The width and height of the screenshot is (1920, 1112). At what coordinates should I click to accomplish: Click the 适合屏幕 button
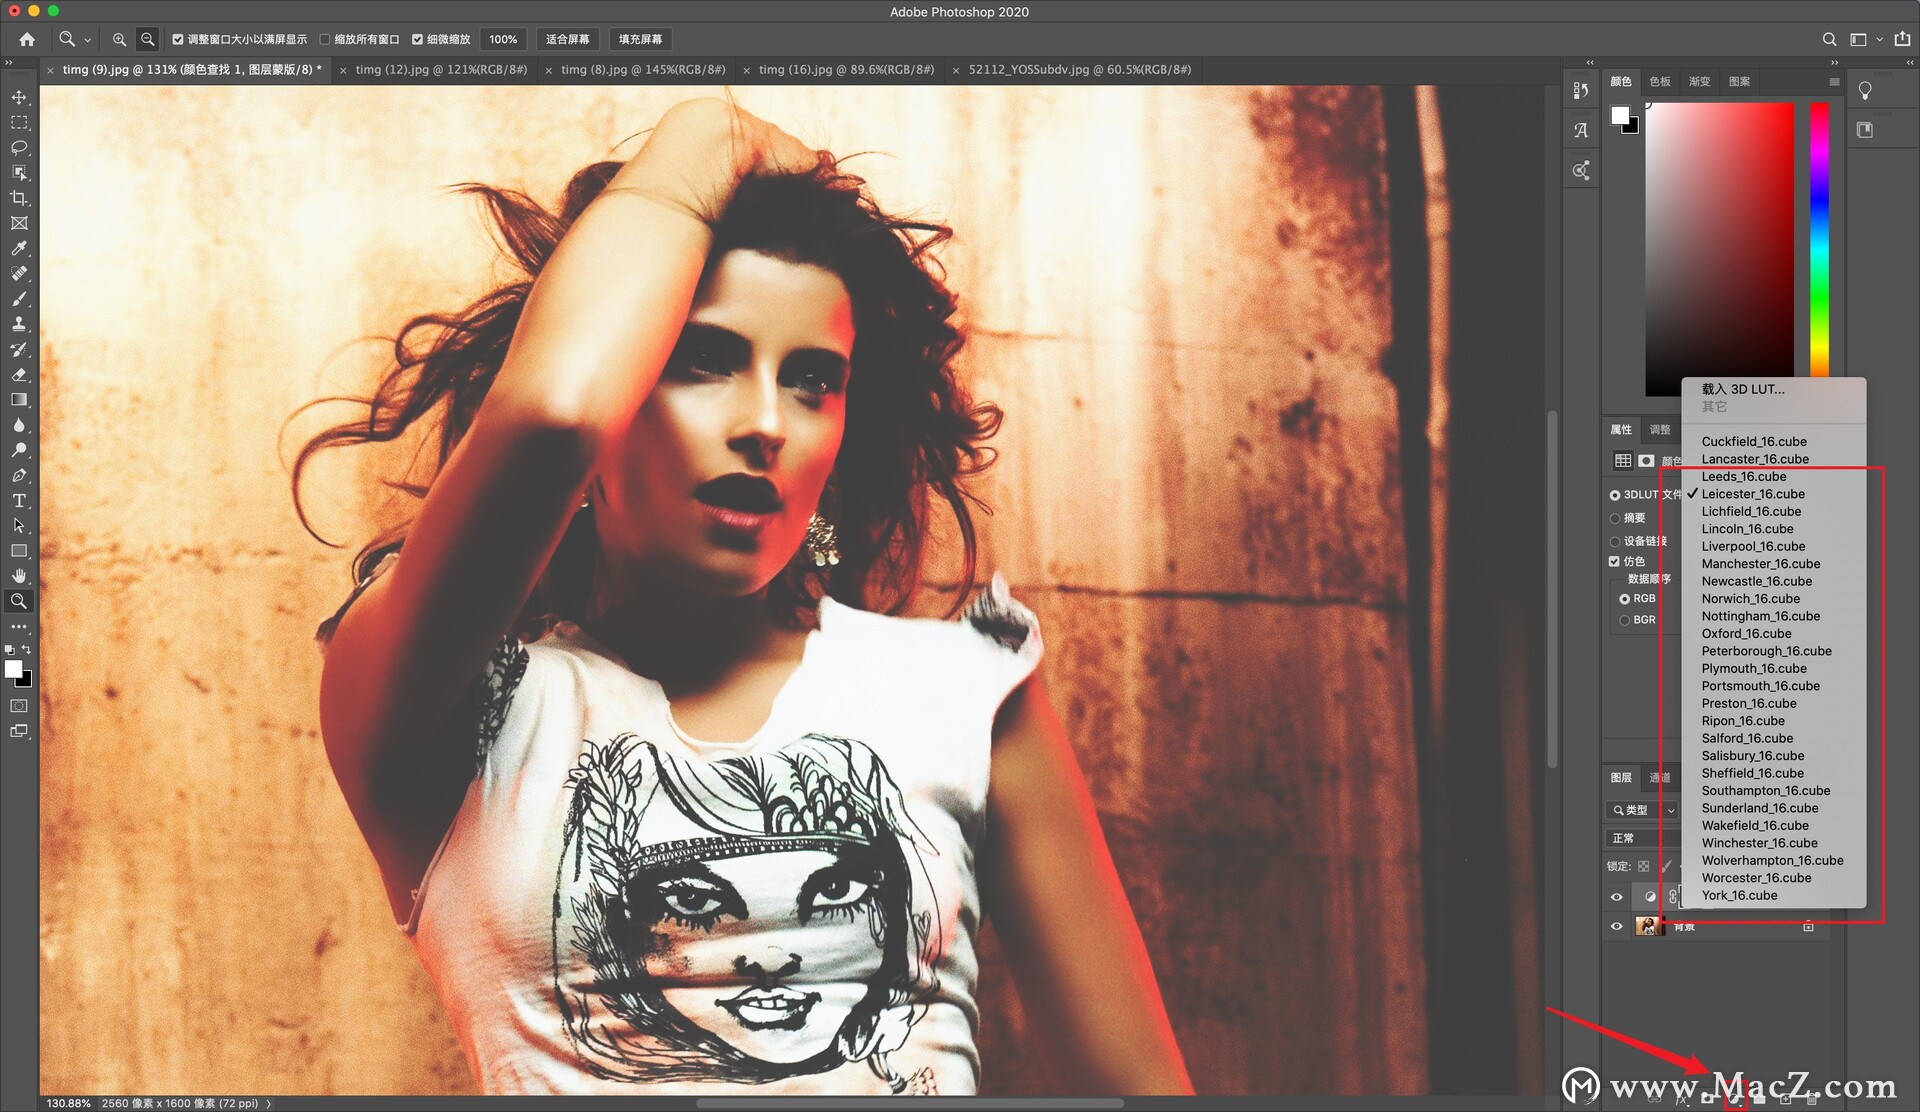point(567,39)
